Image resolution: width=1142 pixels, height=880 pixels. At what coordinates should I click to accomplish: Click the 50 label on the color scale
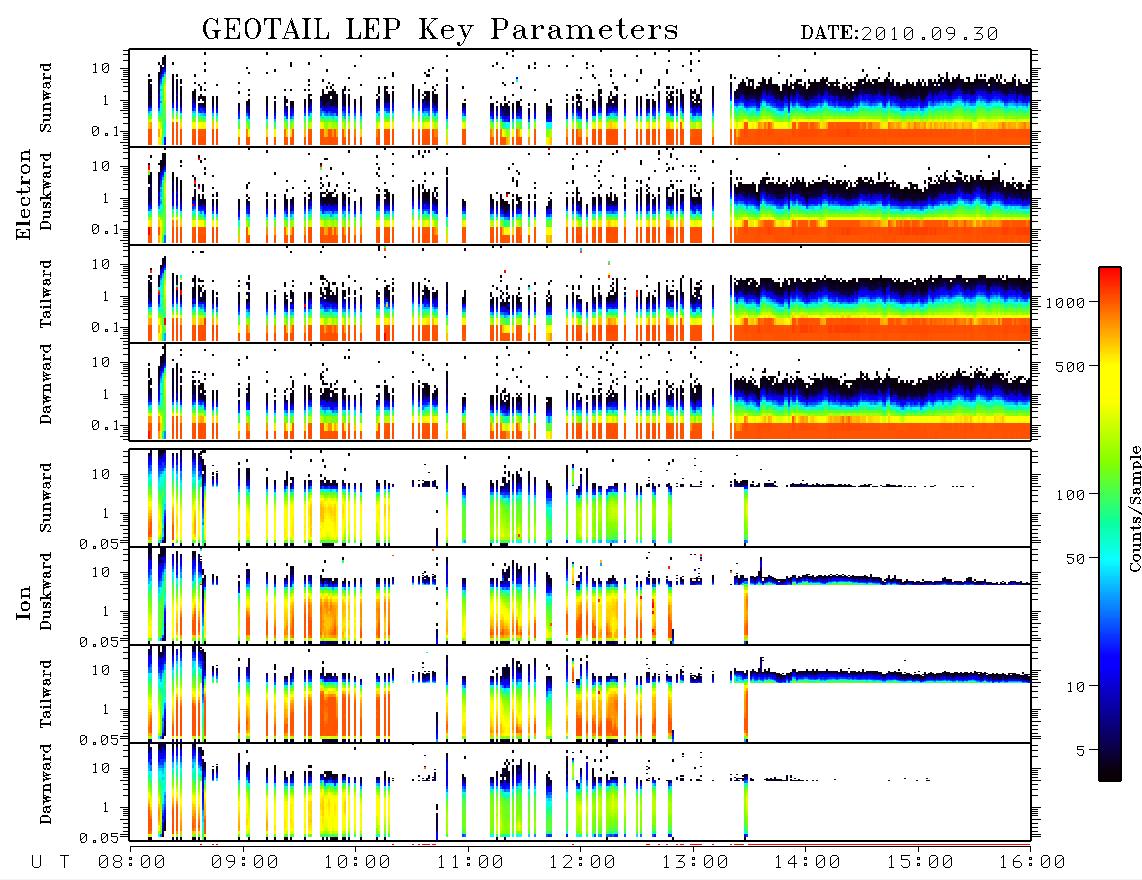tap(1074, 559)
